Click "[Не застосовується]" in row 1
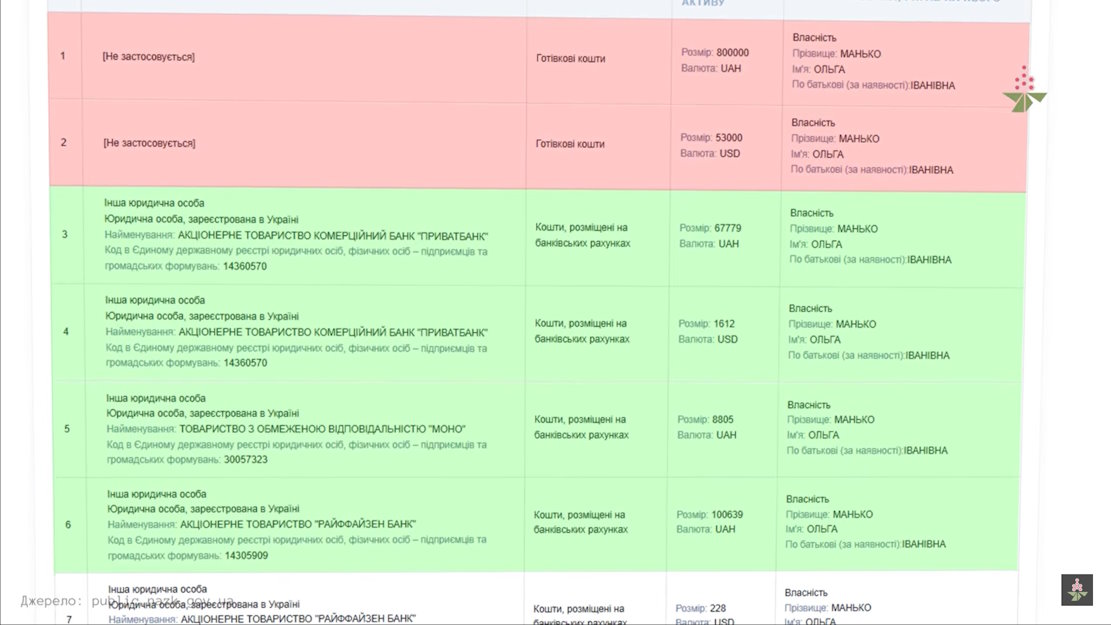1111x625 pixels. coord(149,57)
